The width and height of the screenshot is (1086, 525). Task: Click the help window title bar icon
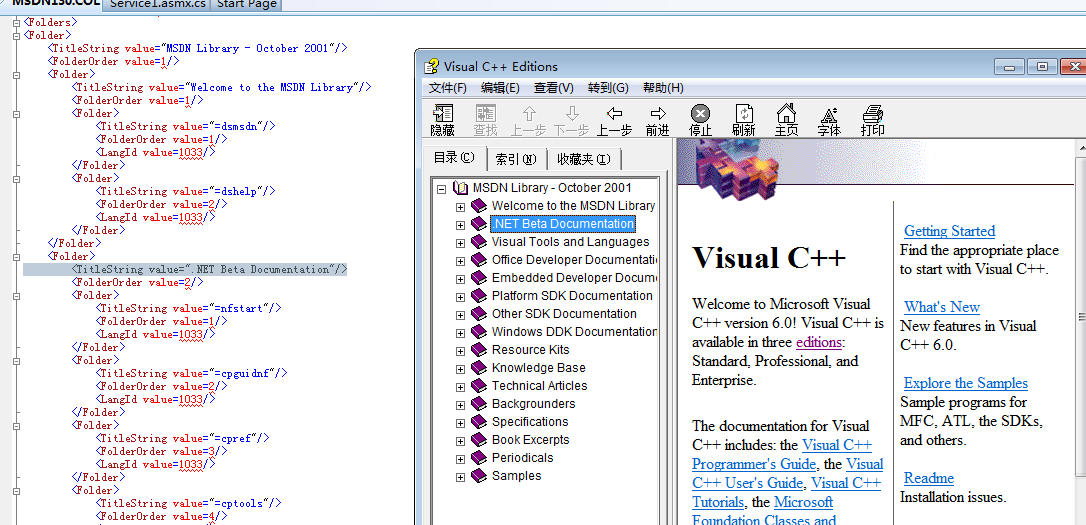(x=431, y=66)
